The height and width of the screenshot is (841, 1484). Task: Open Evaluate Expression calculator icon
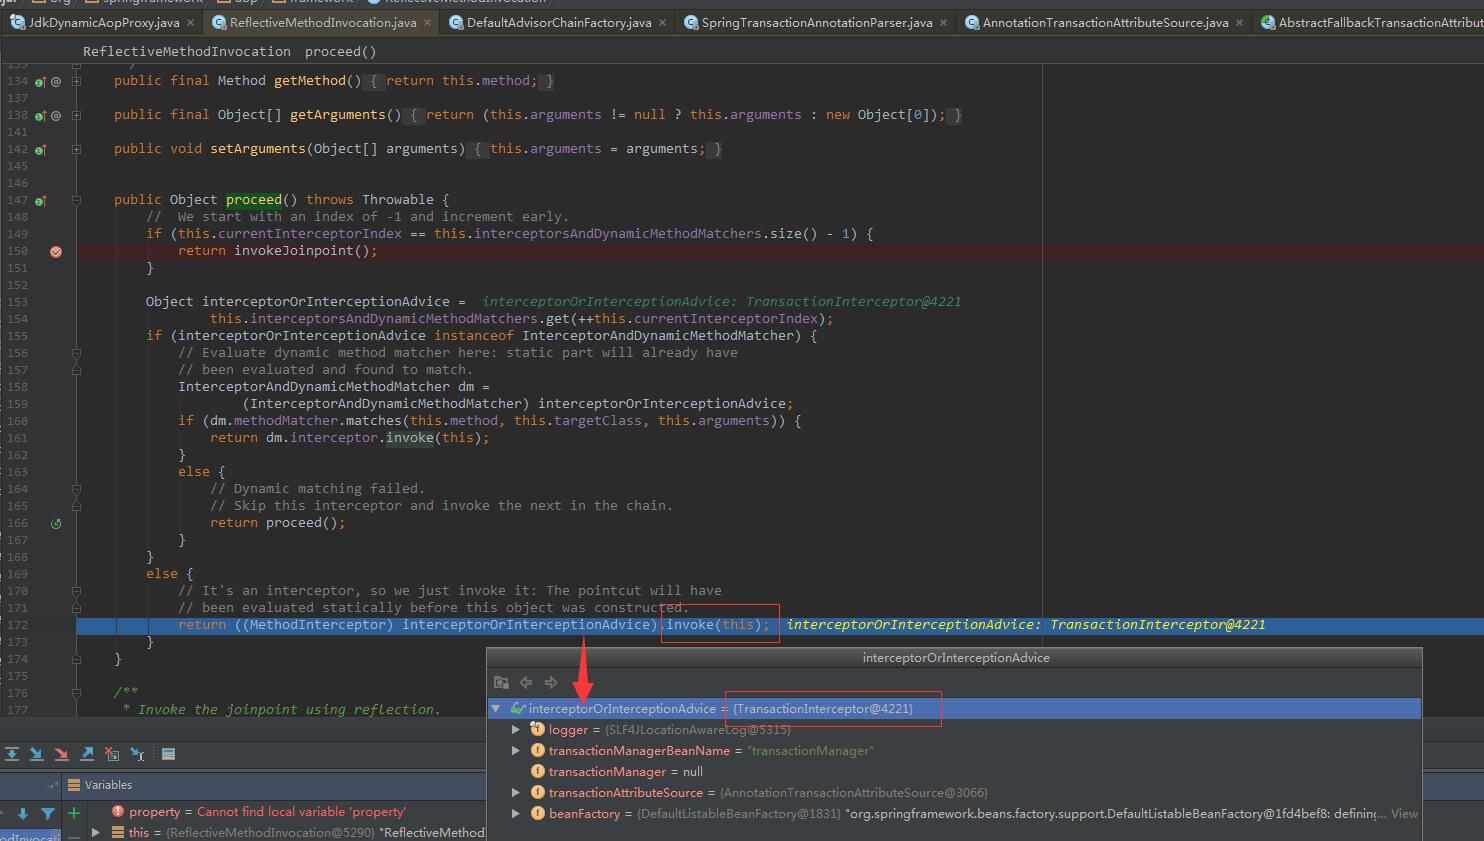click(168, 754)
